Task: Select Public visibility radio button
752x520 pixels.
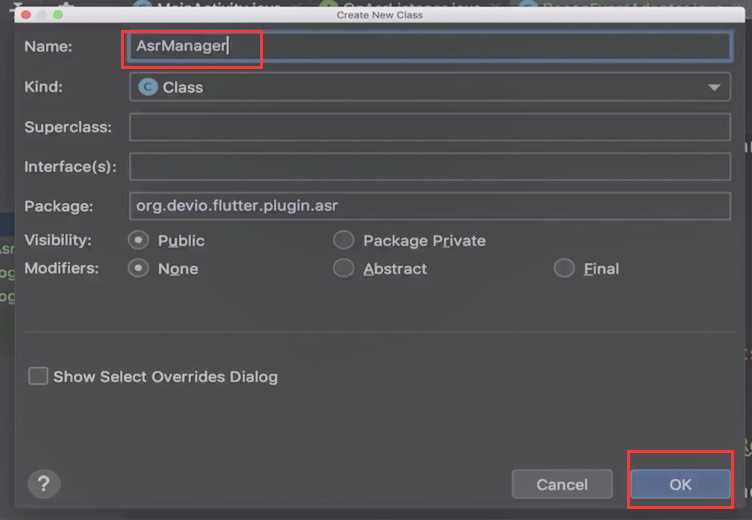Action: [139, 240]
